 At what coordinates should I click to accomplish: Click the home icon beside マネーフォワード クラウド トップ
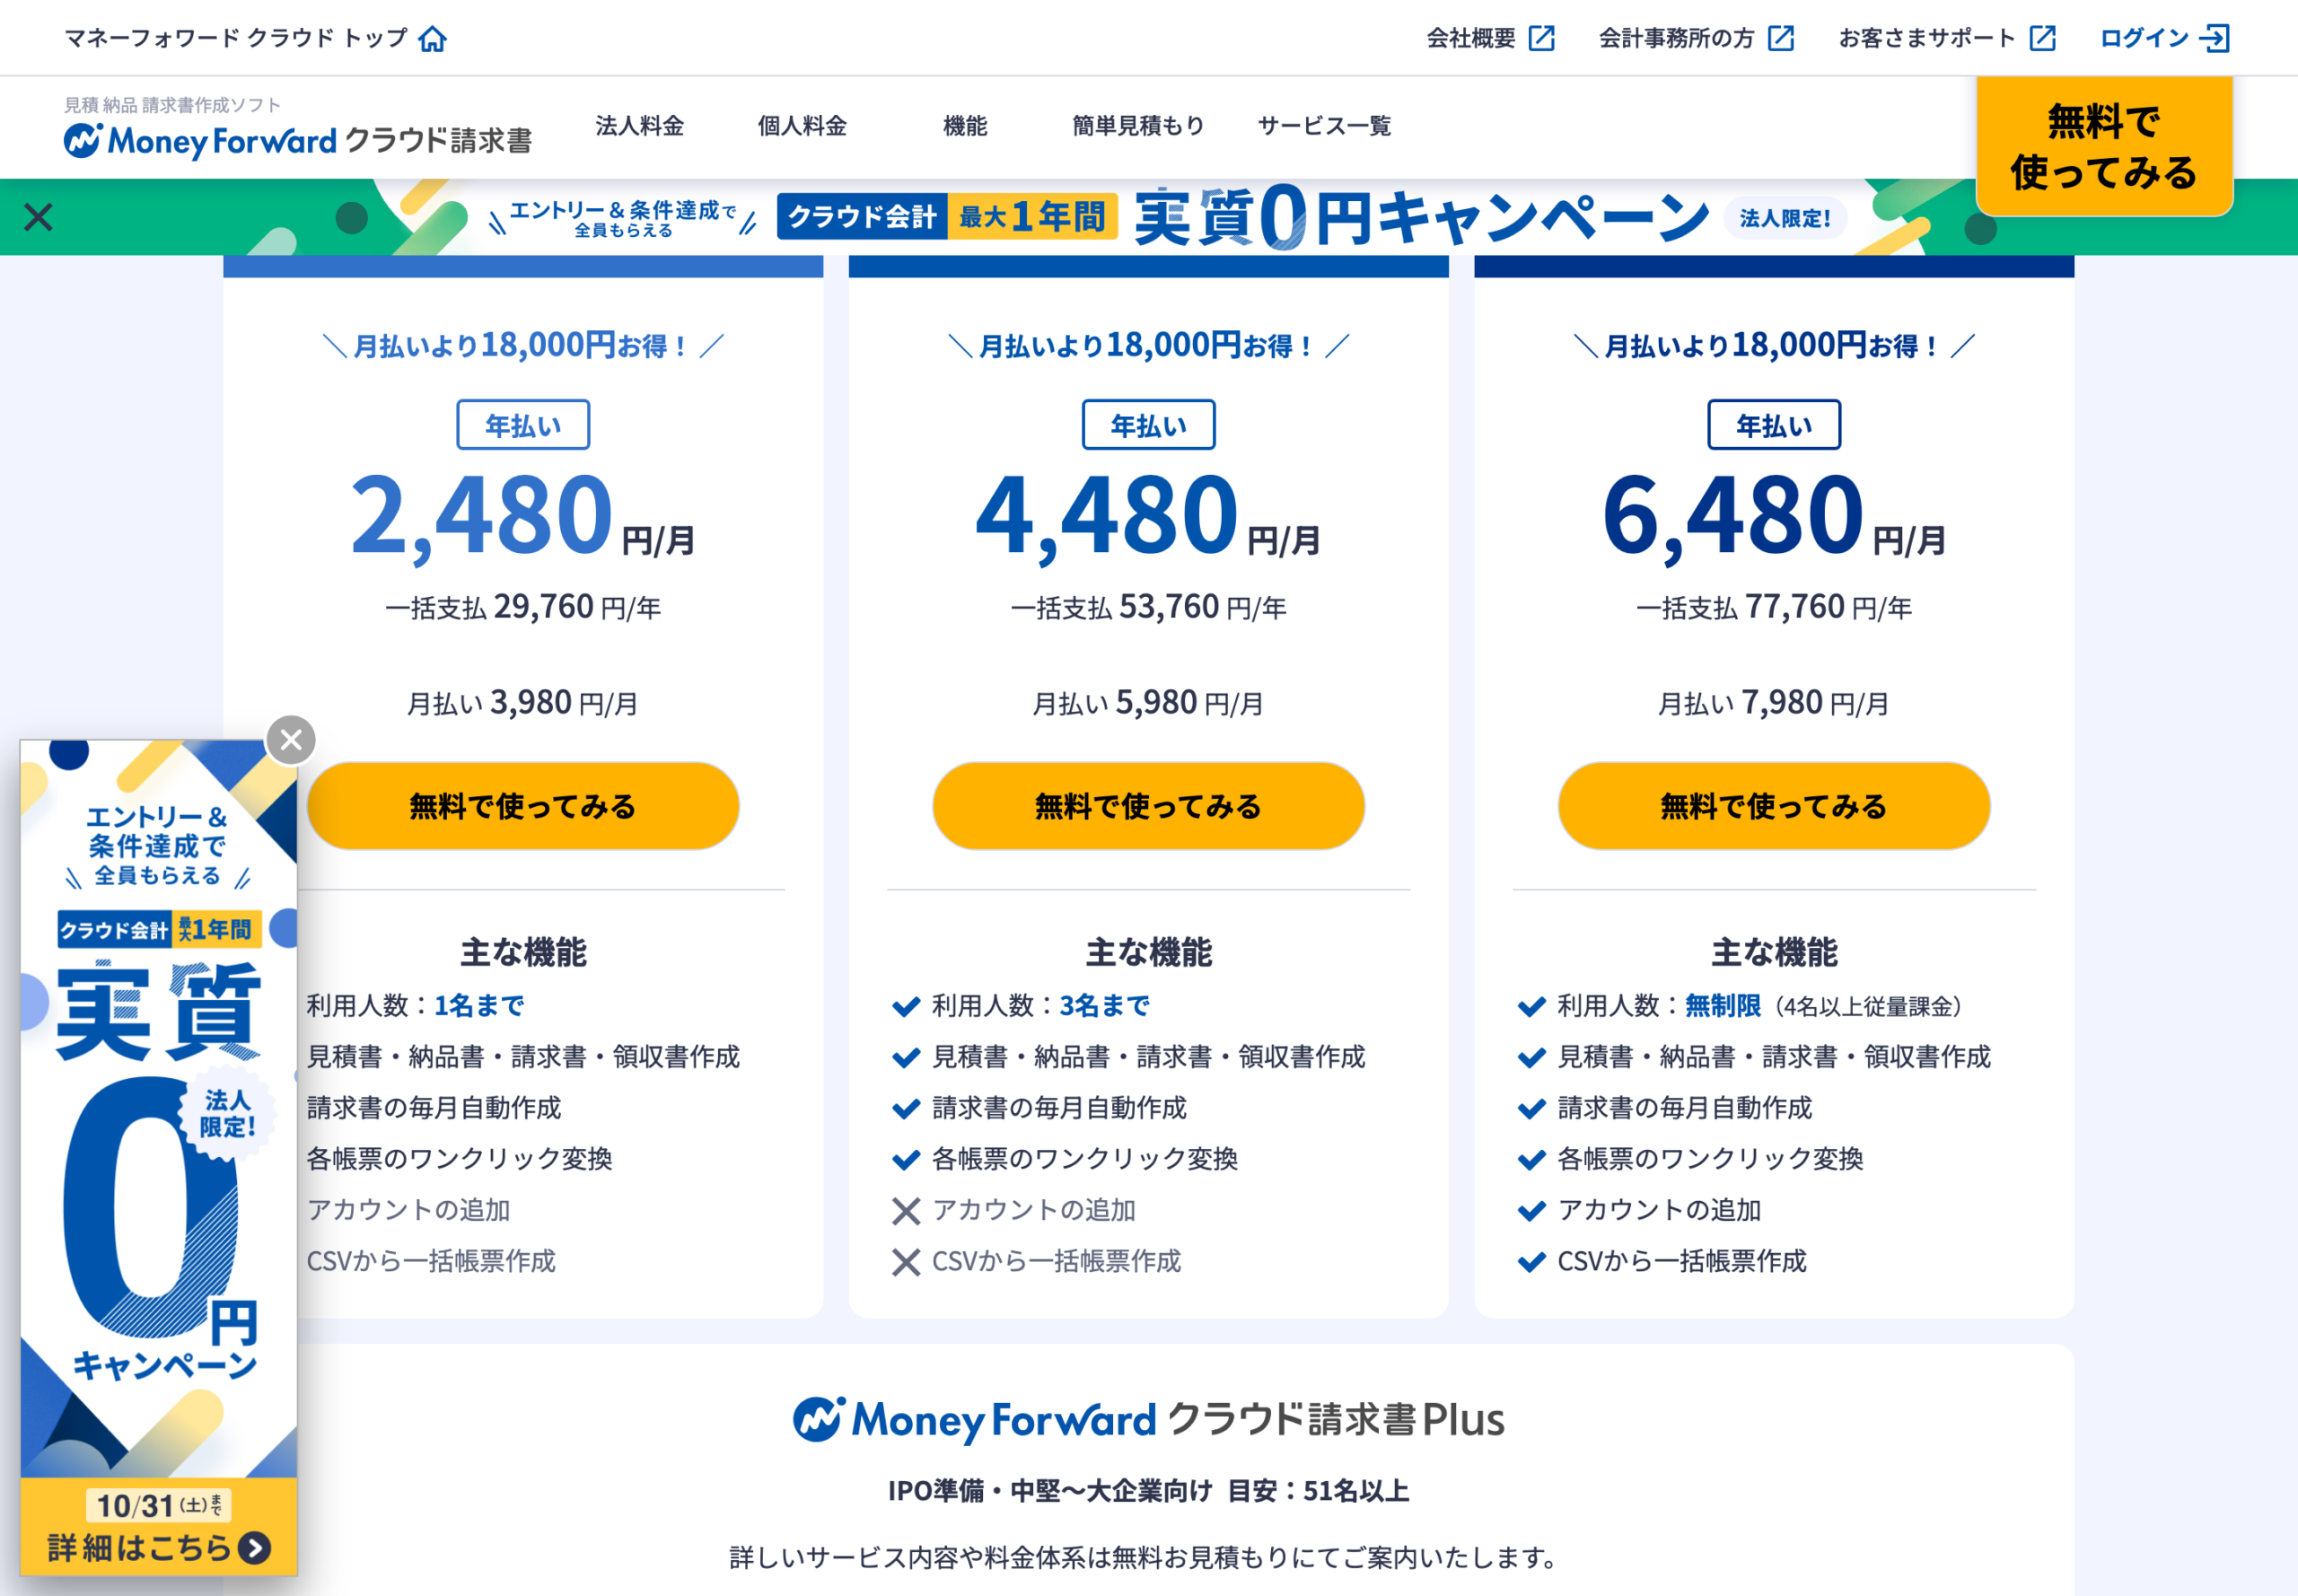coord(432,38)
